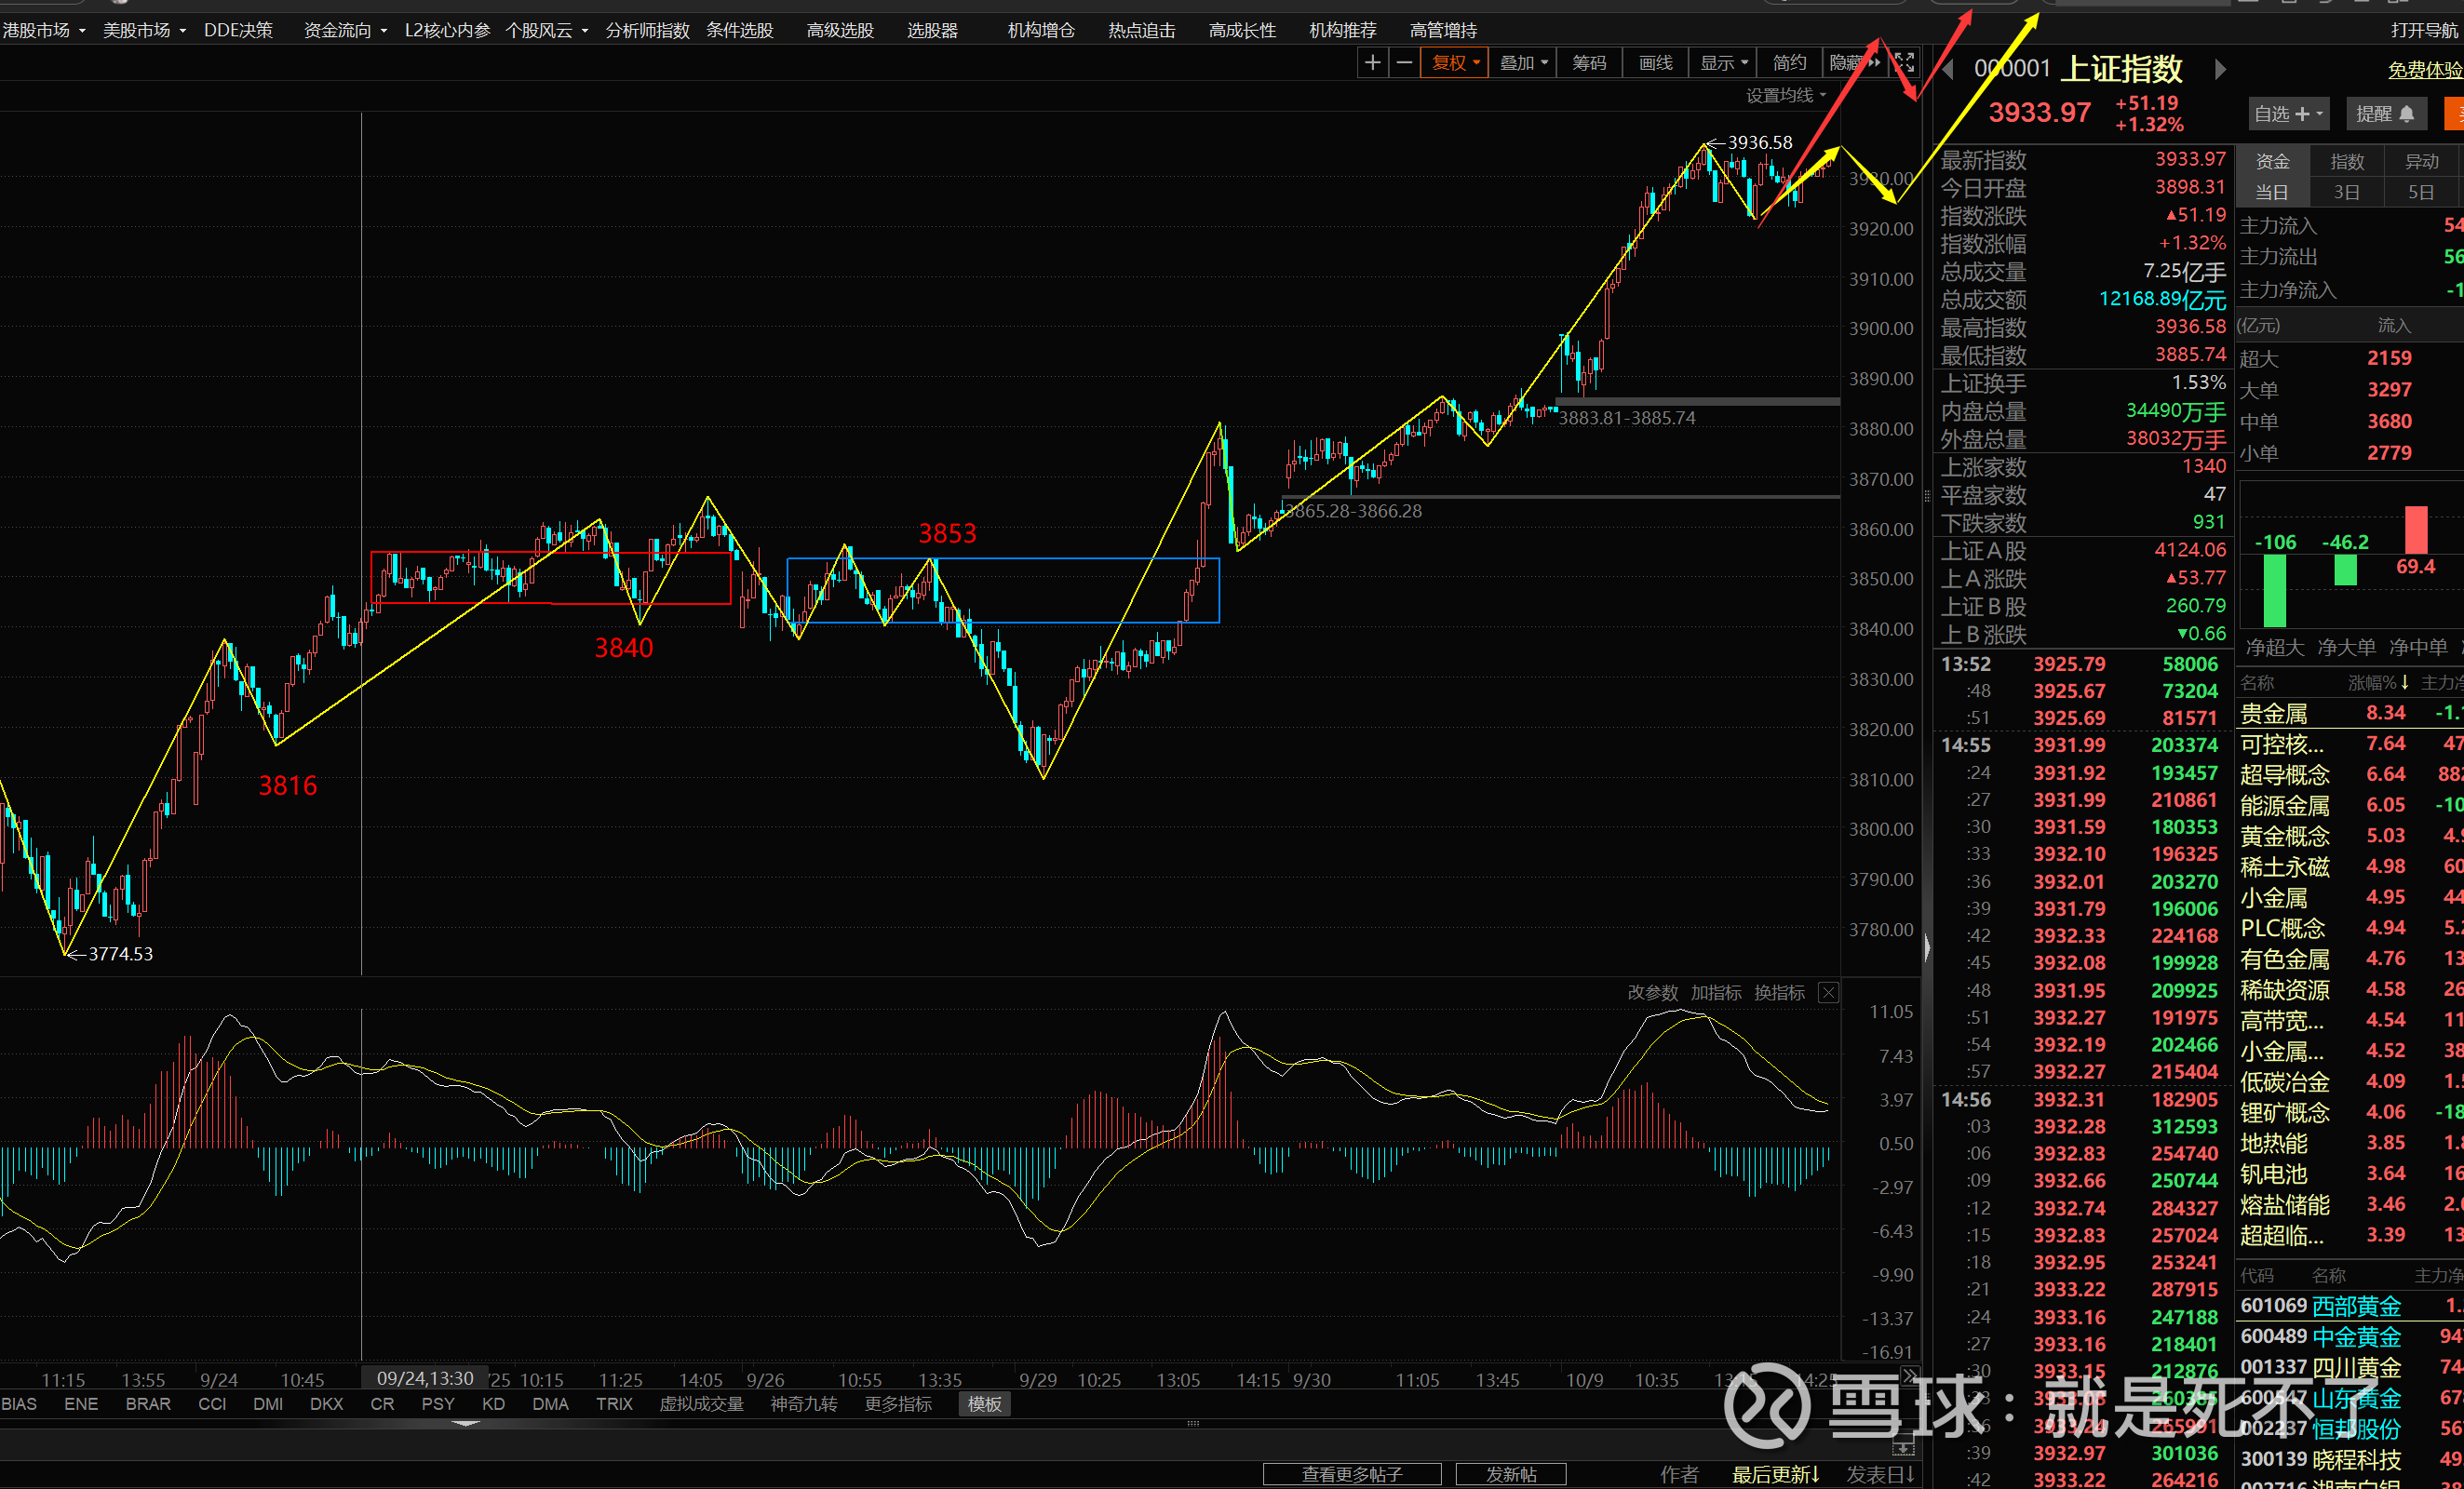Click the zoom in plus icon
Screen dimensions: 2464x1489
tap(1372, 63)
